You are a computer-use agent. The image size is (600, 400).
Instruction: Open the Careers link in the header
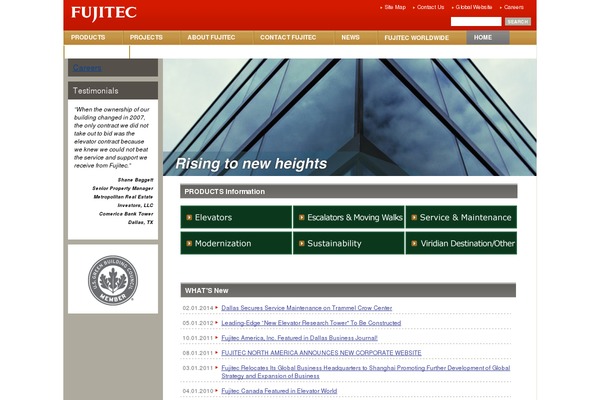coord(514,7)
